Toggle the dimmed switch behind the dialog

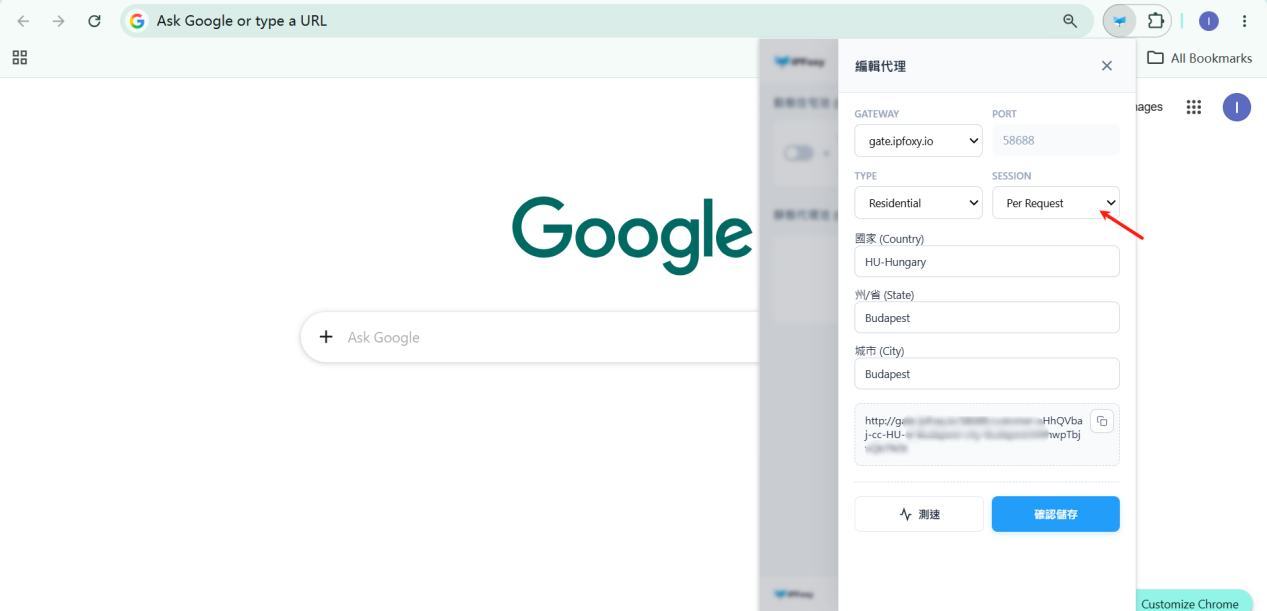click(799, 153)
